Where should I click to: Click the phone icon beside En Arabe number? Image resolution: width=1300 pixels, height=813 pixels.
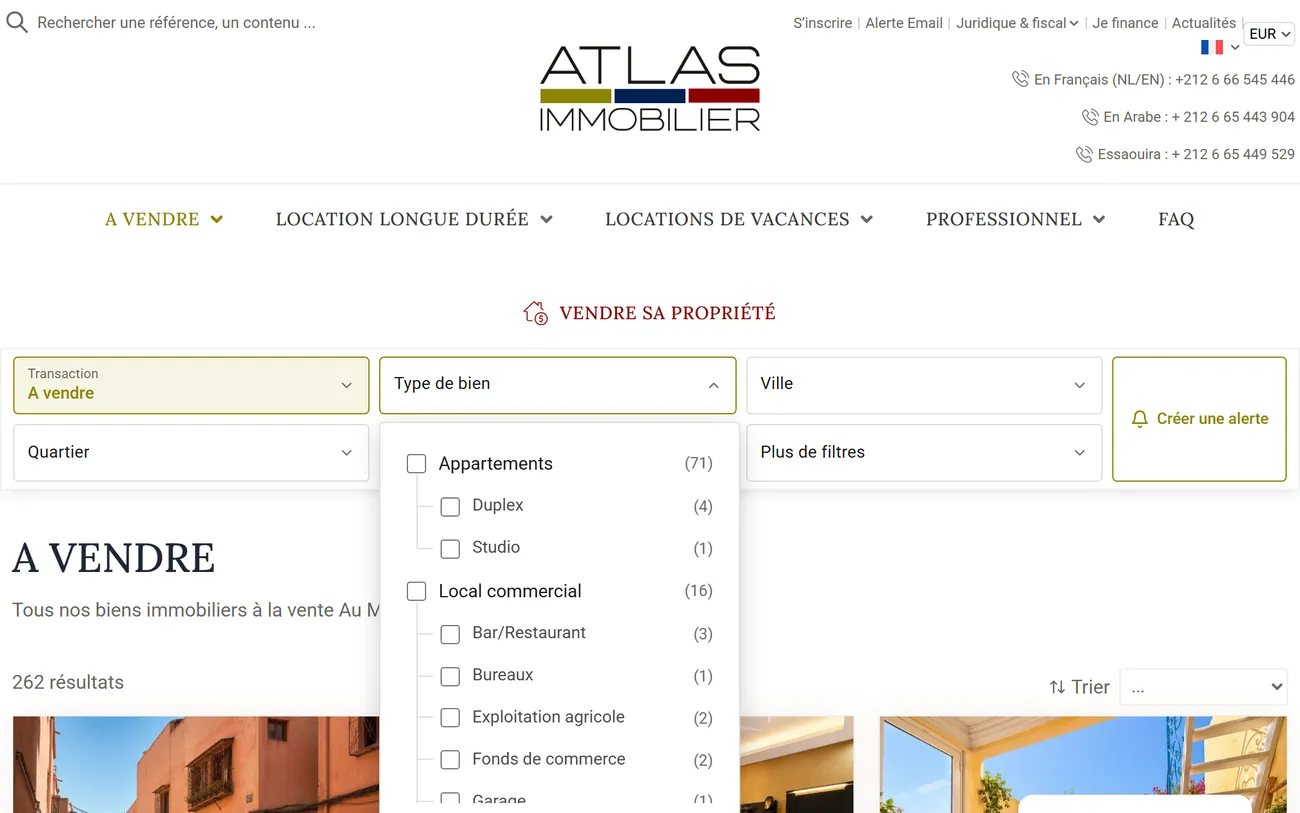1090,117
